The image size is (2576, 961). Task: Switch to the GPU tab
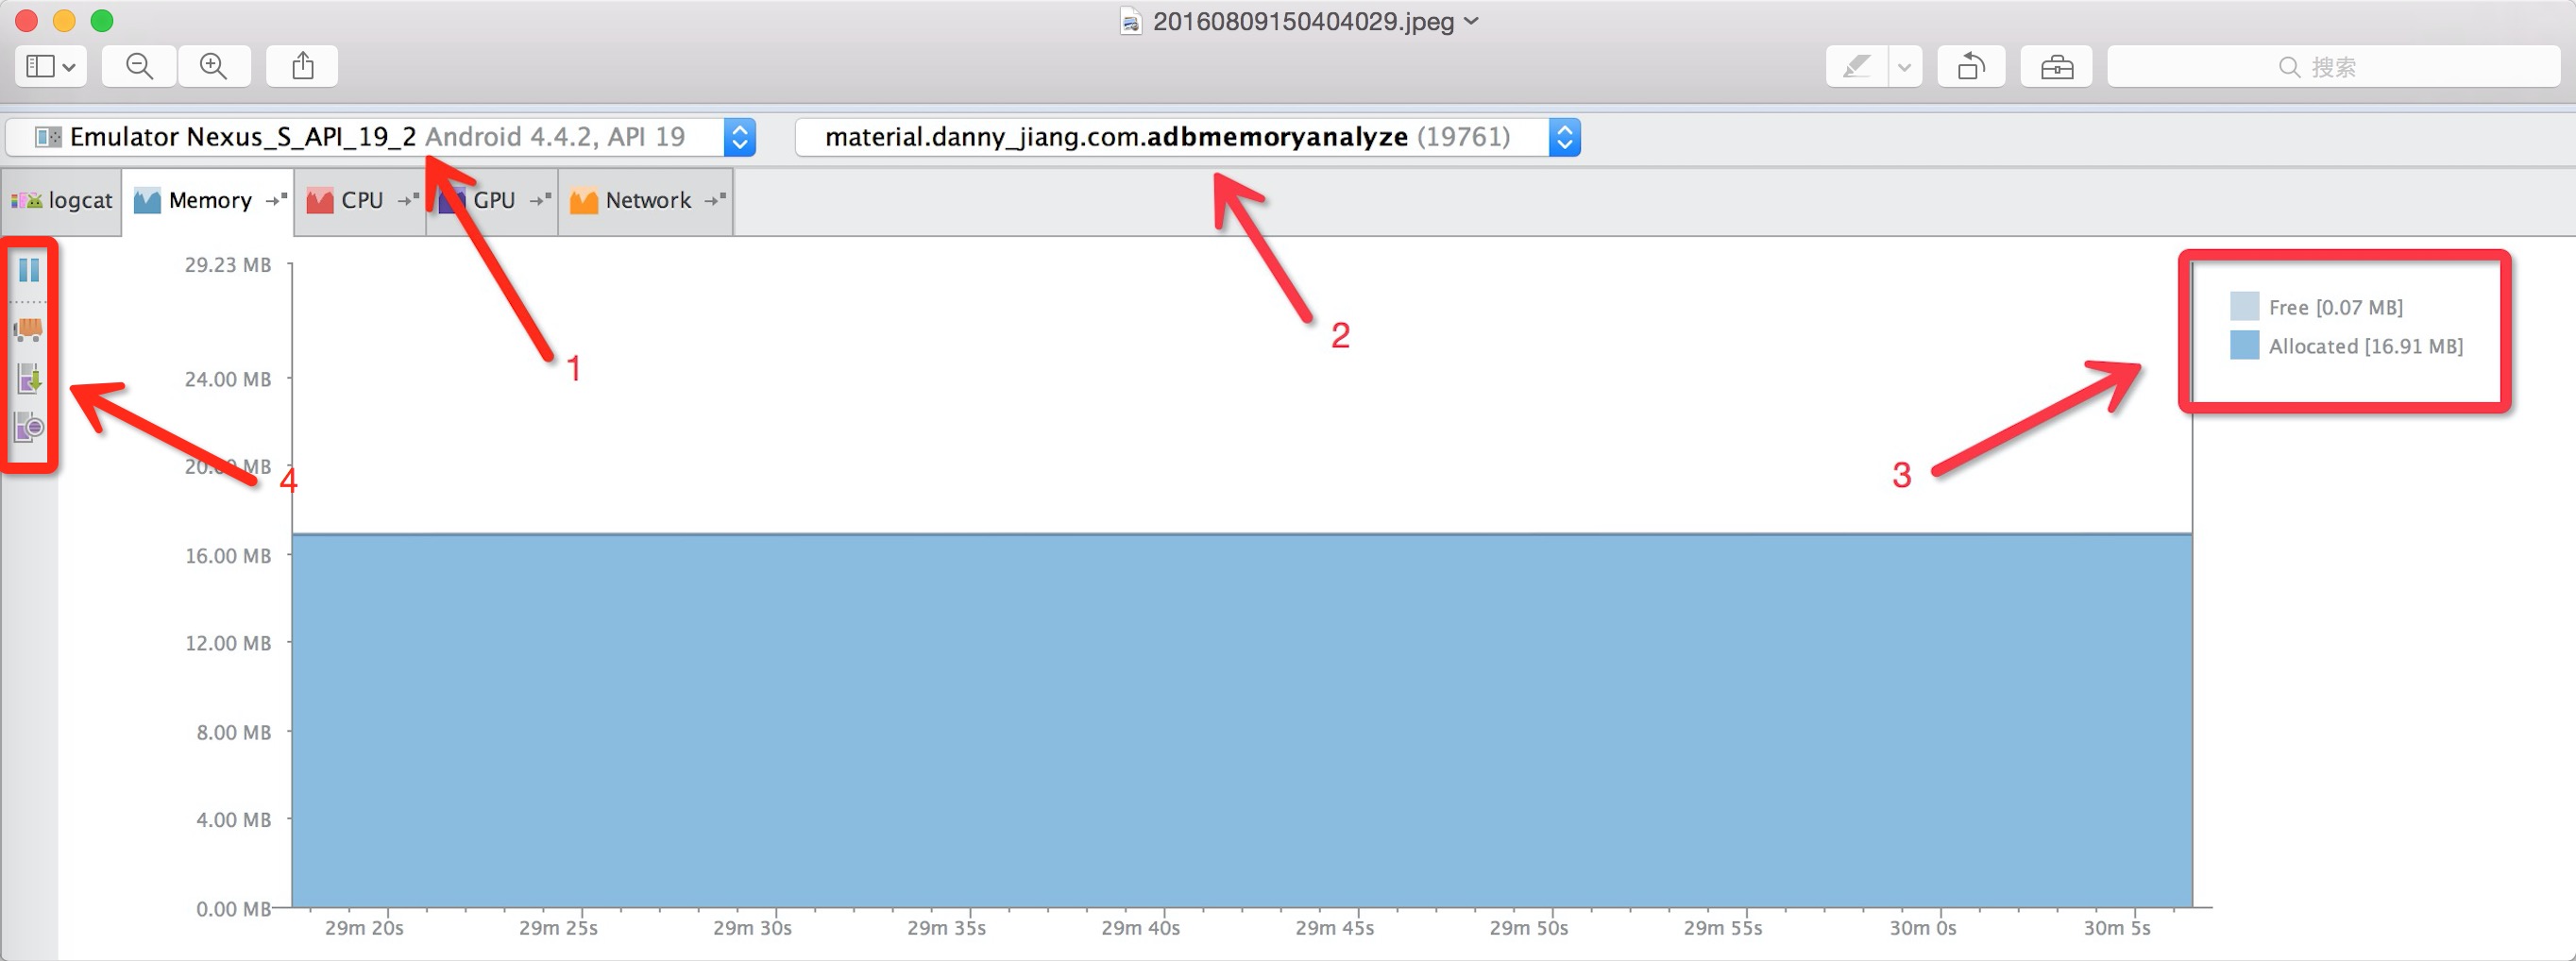point(493,201)
